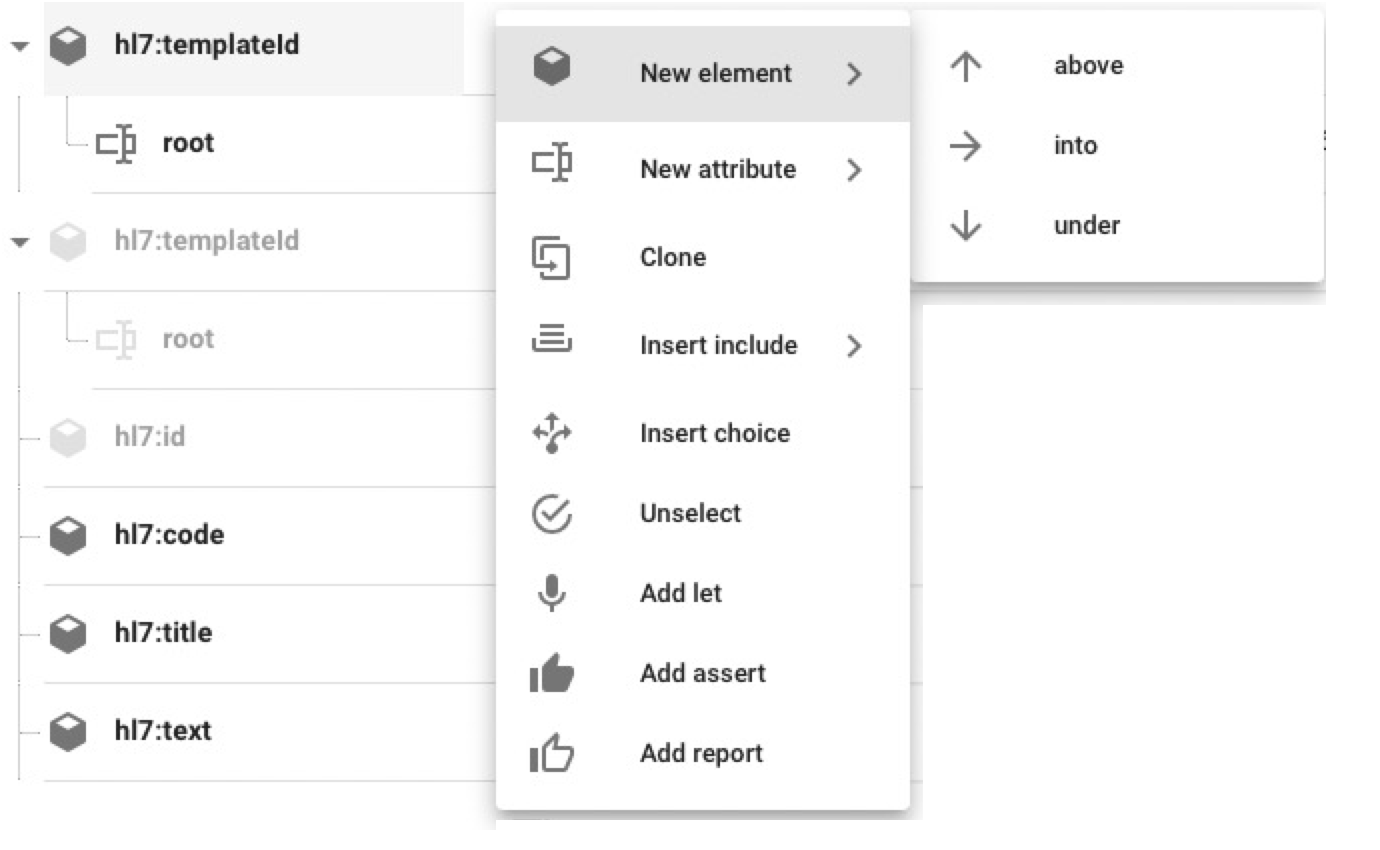The width and height of the screenshot is (1380, 850).
Task: Click the outlined thumbs-up Add report icon
Action: point(551,754)
